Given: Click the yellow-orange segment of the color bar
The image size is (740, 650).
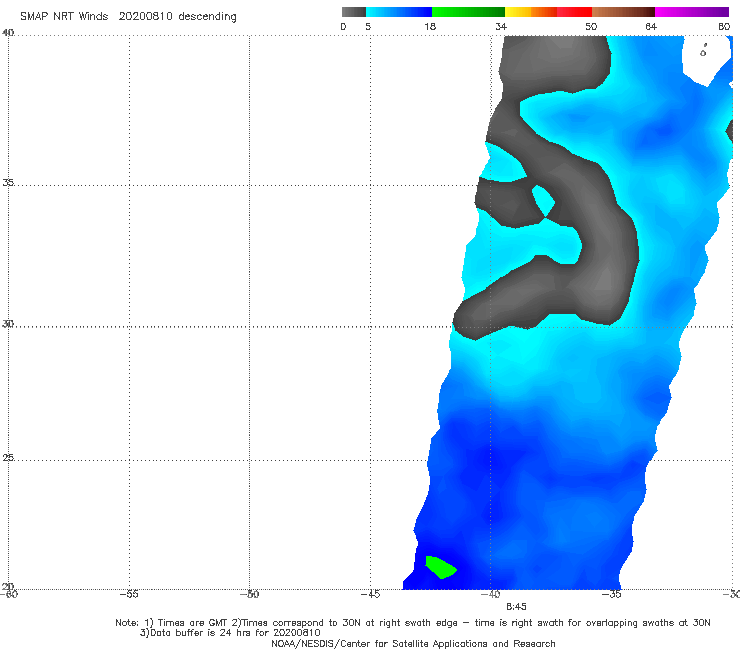Looking at the screenshot, I should 531,12.
